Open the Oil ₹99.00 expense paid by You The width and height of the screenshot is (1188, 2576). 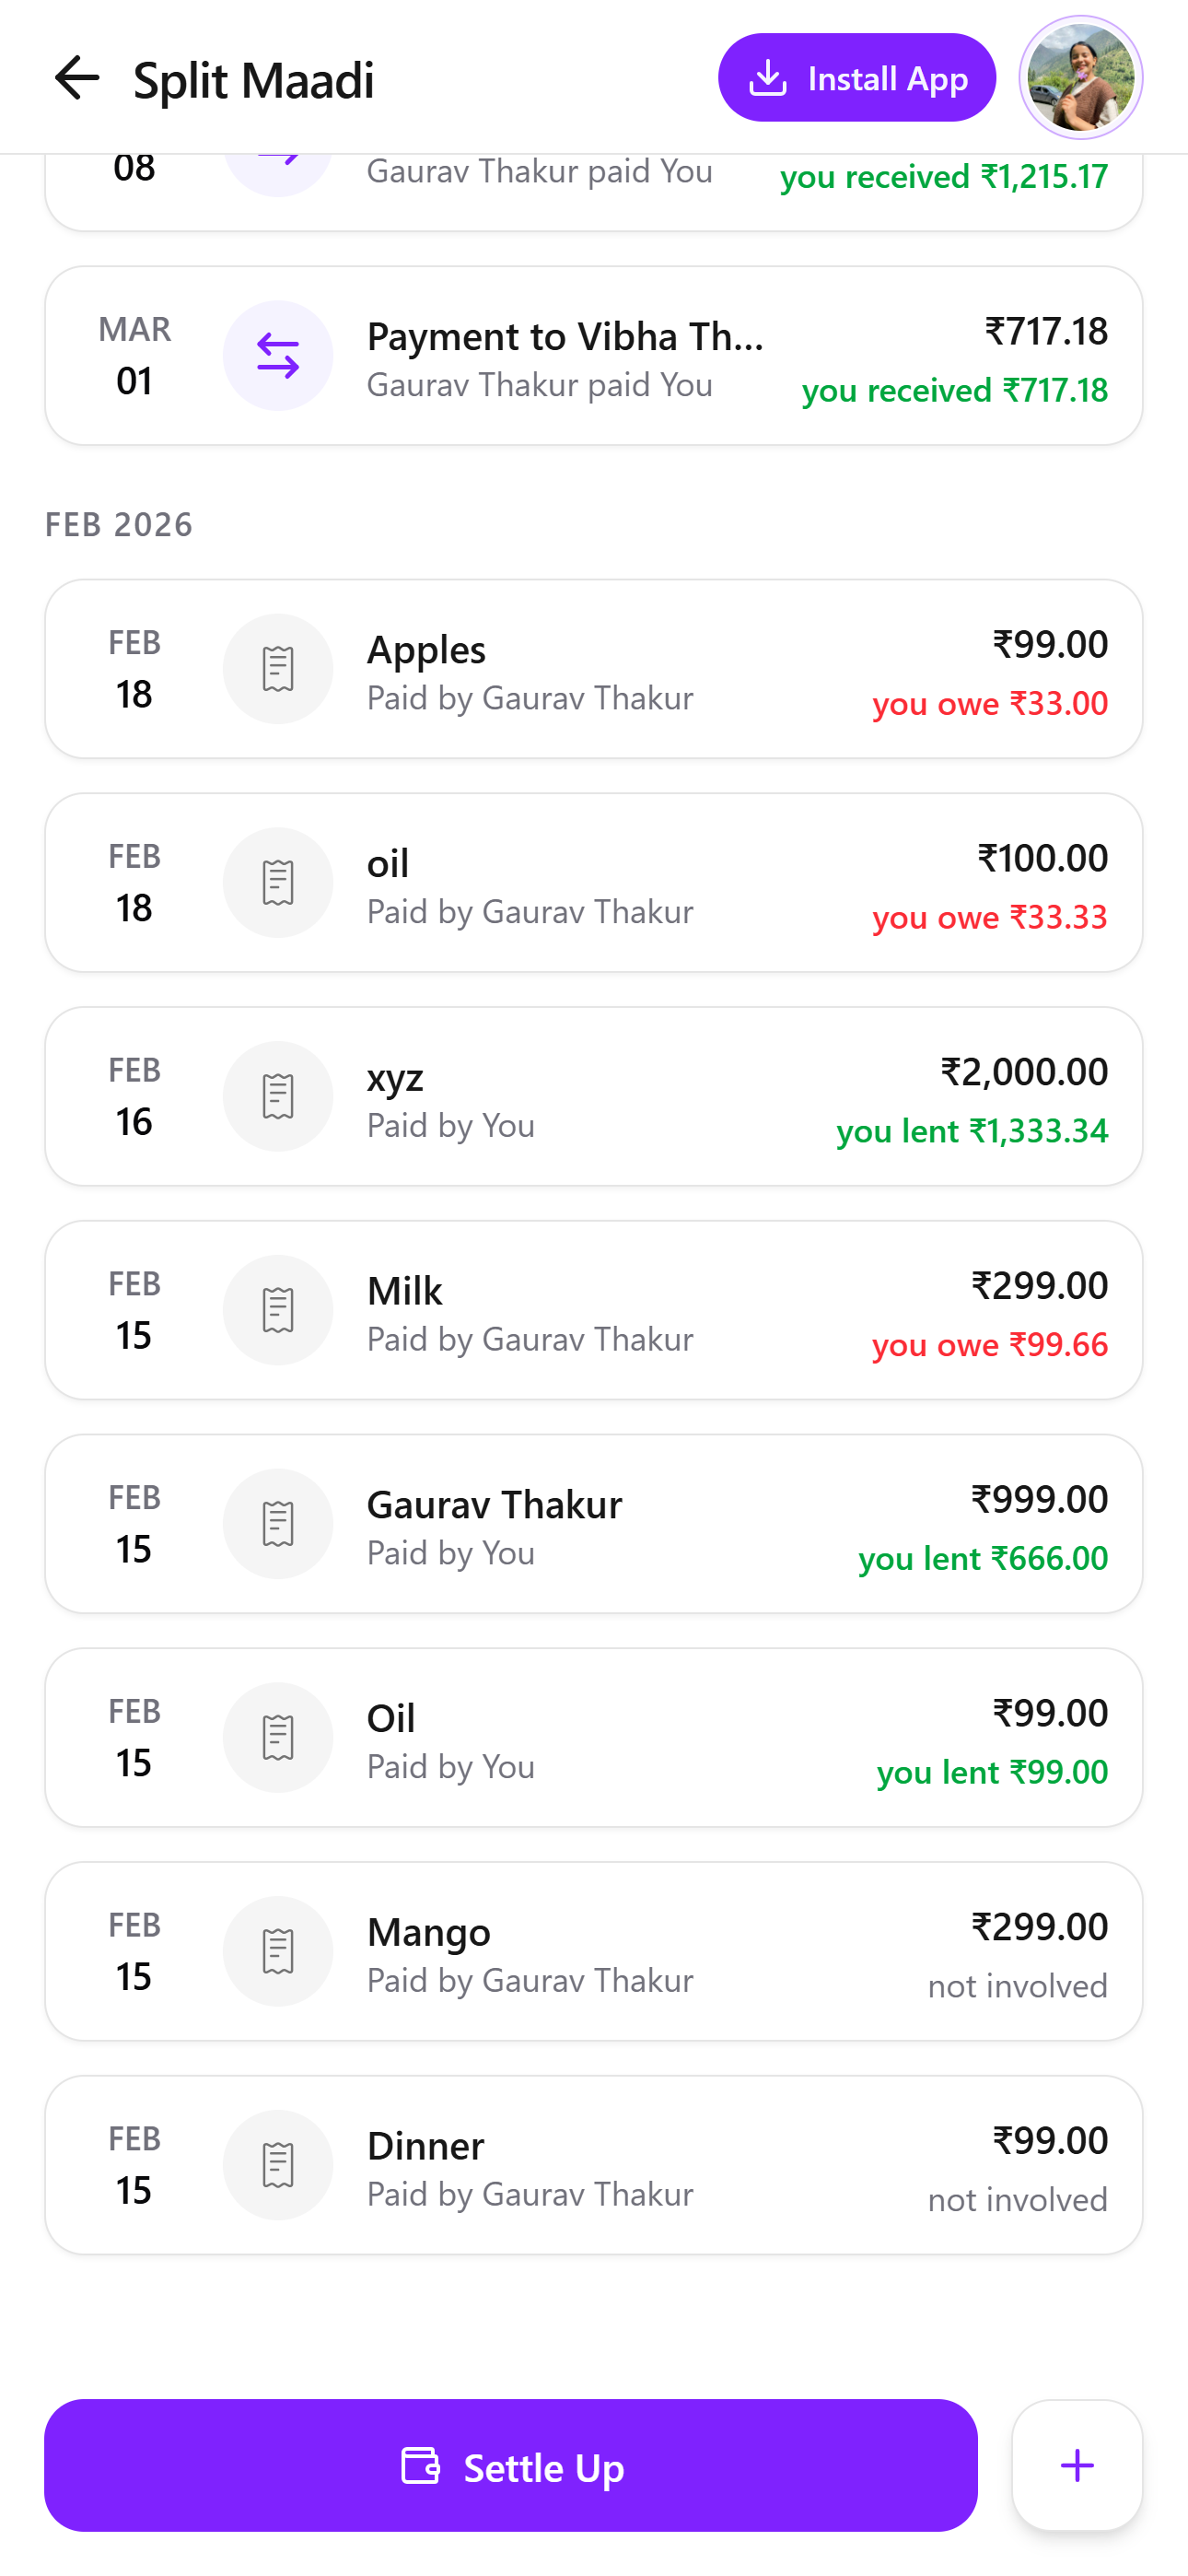(594, 1738)
